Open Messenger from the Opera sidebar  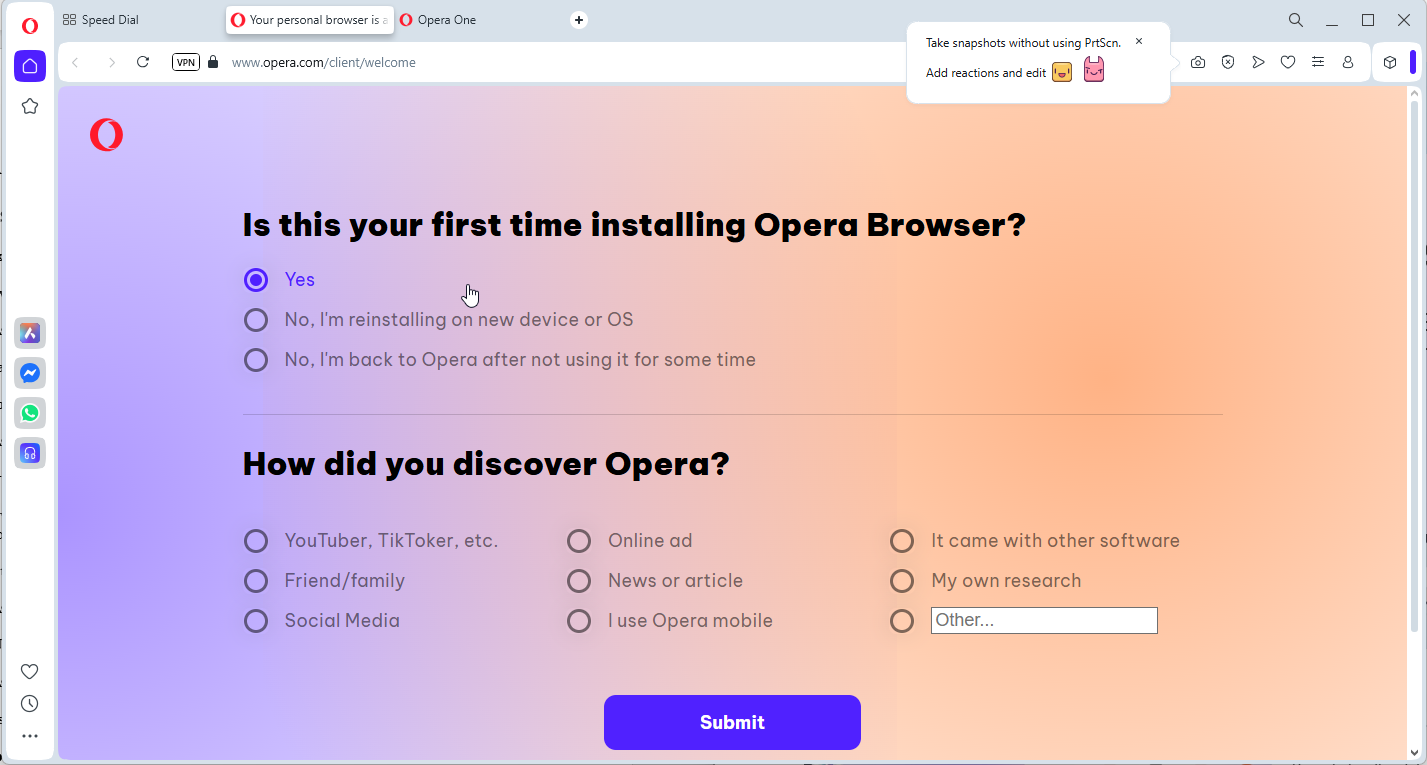30,373
